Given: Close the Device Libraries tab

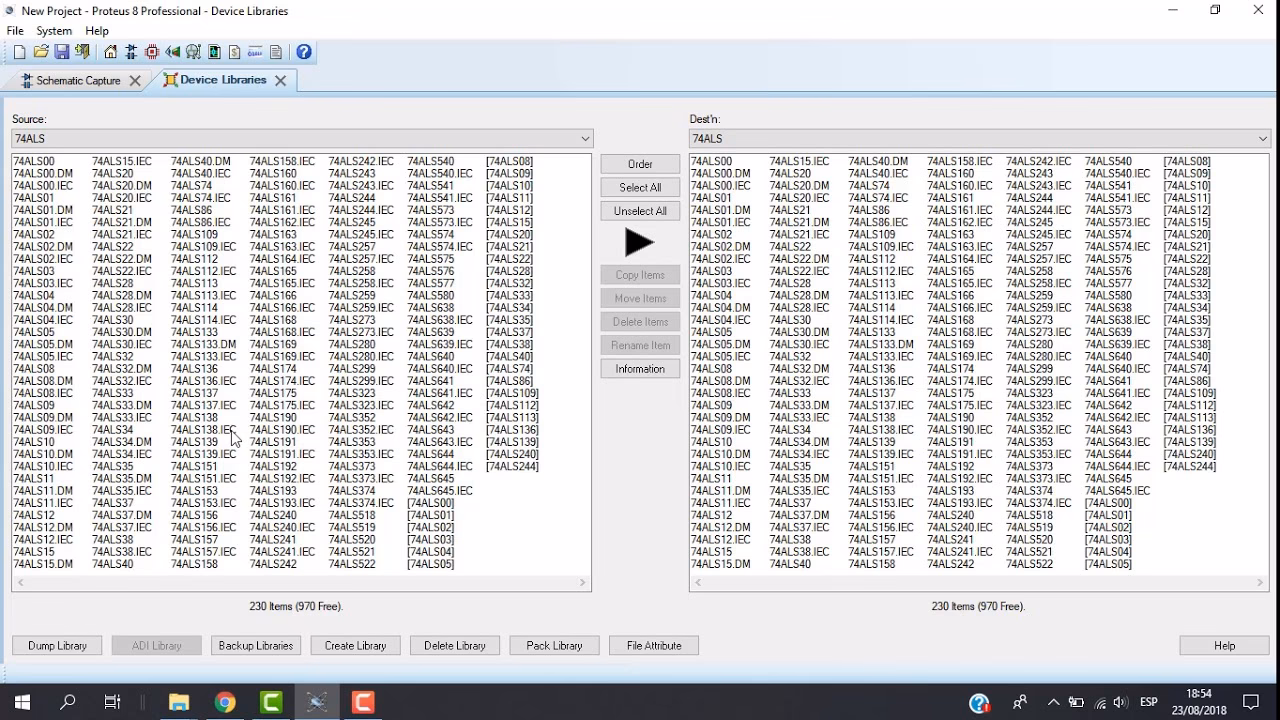Looking at the screenshot, I should click(281, 81).
